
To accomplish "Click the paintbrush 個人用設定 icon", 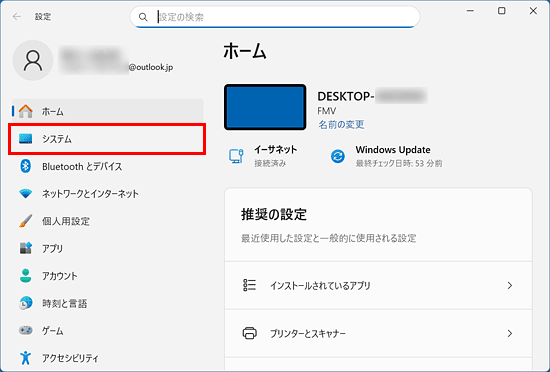I will click(25, 221).
